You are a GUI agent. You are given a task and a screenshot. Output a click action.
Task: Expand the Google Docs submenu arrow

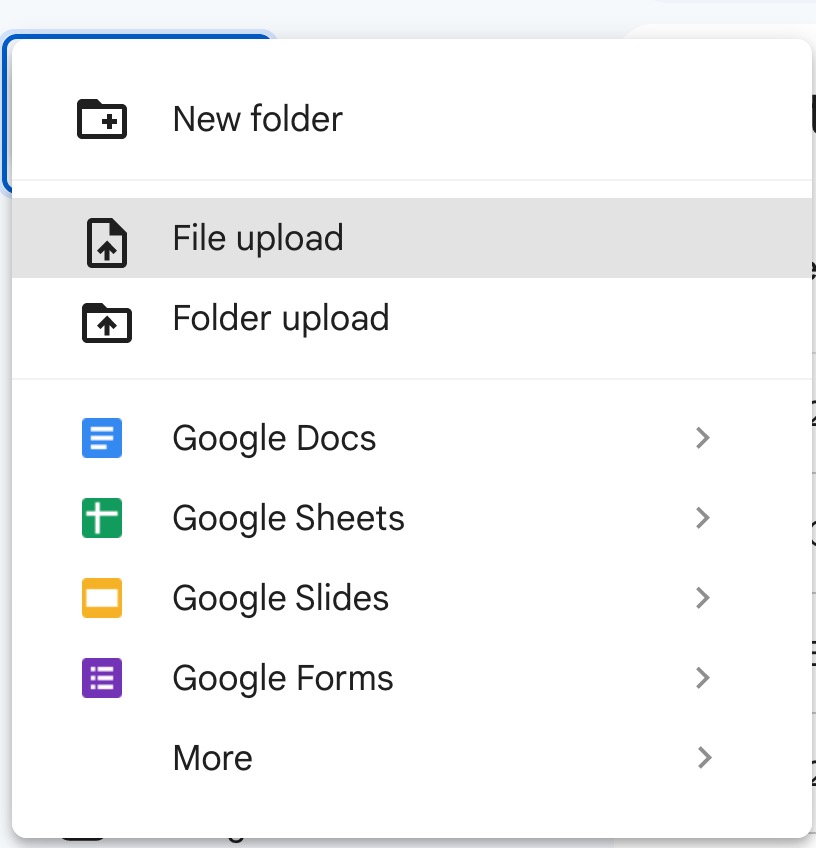point(703,438)
